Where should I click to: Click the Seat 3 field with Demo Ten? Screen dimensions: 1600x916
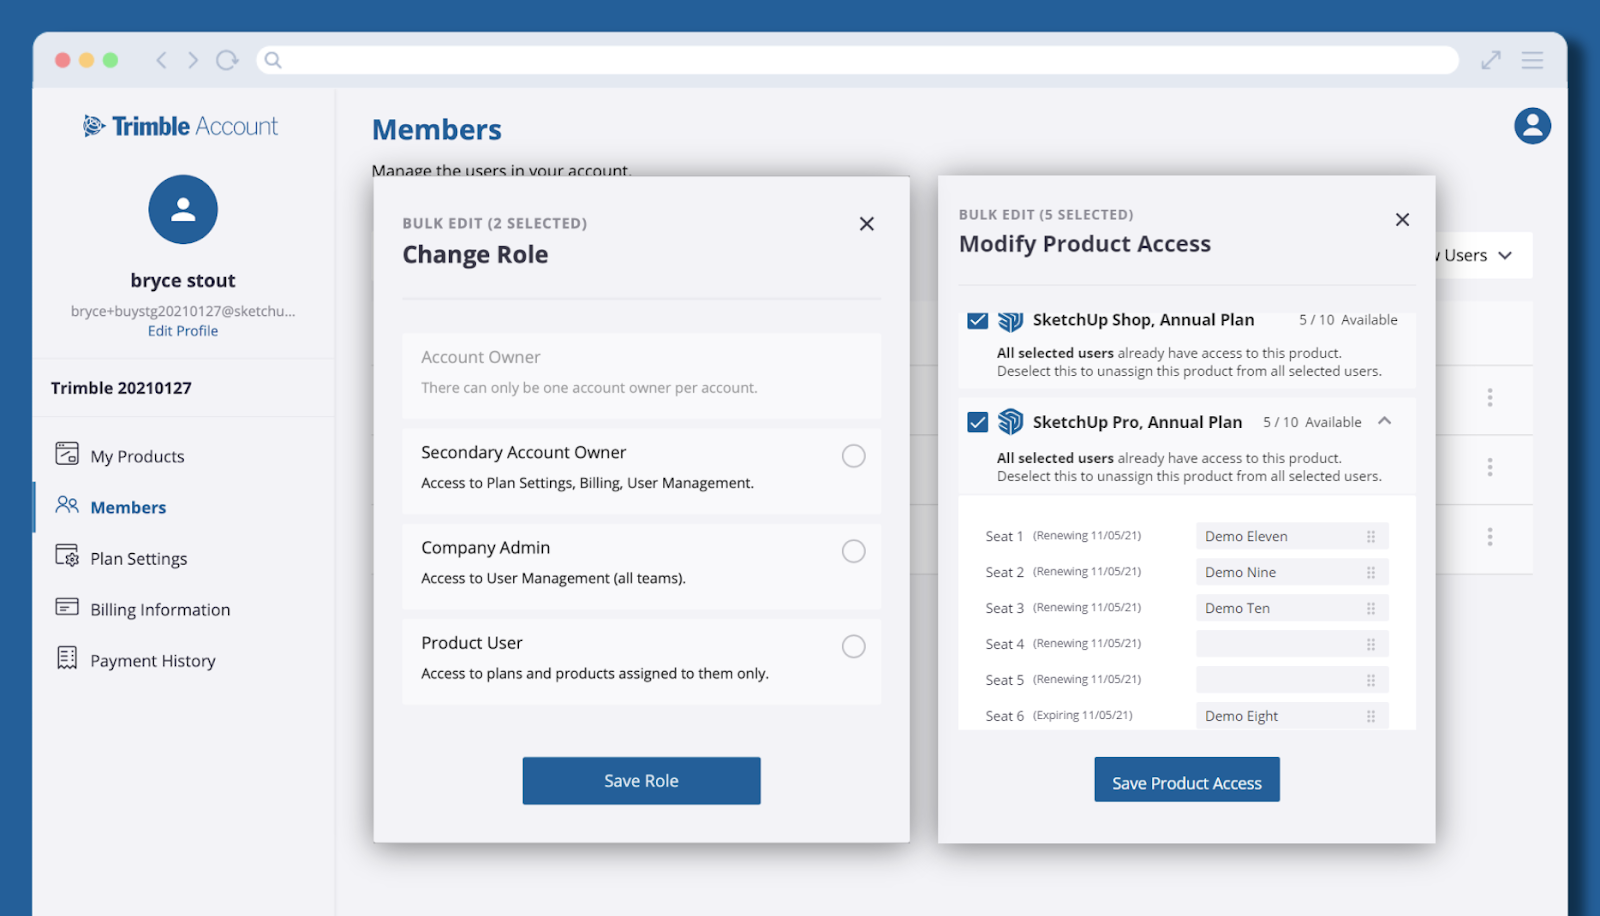click(x=1292, y=609)
